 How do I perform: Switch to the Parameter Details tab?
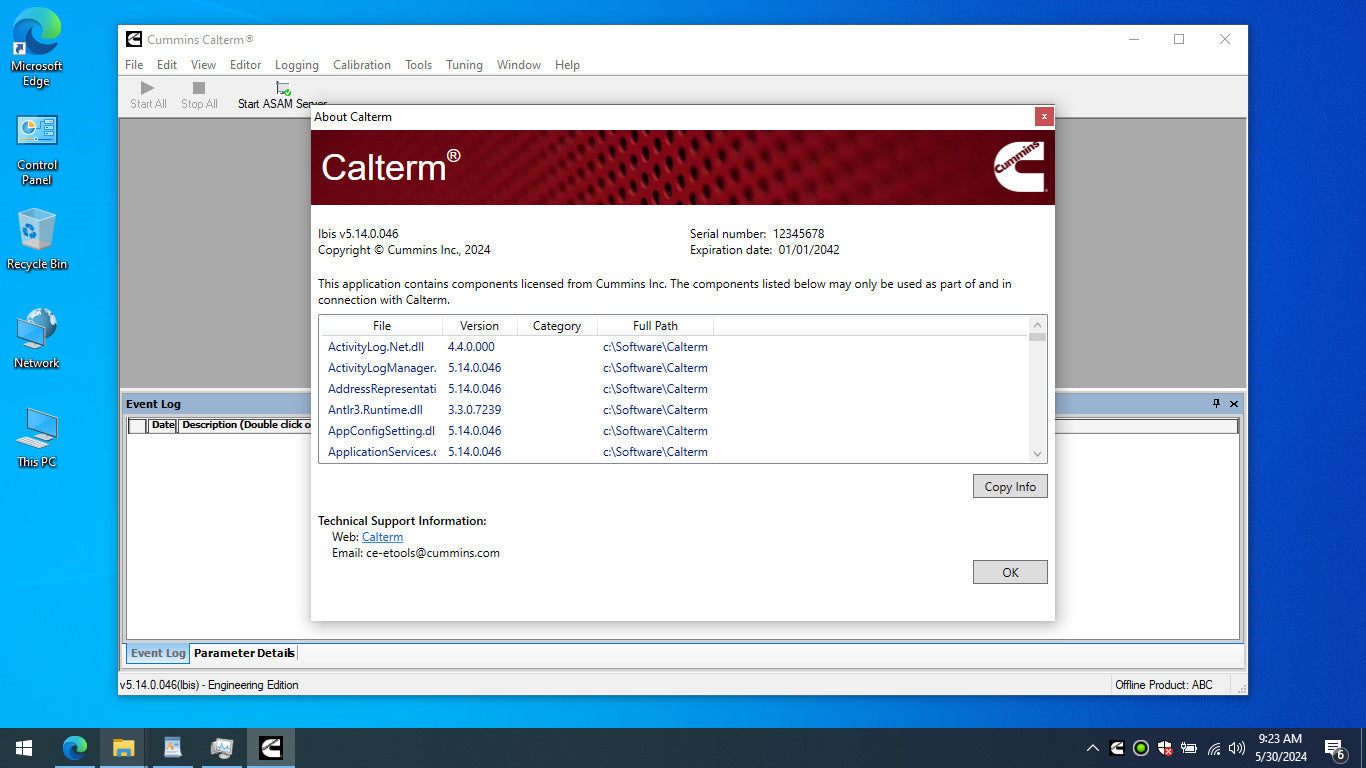click(x=244, y=653)
